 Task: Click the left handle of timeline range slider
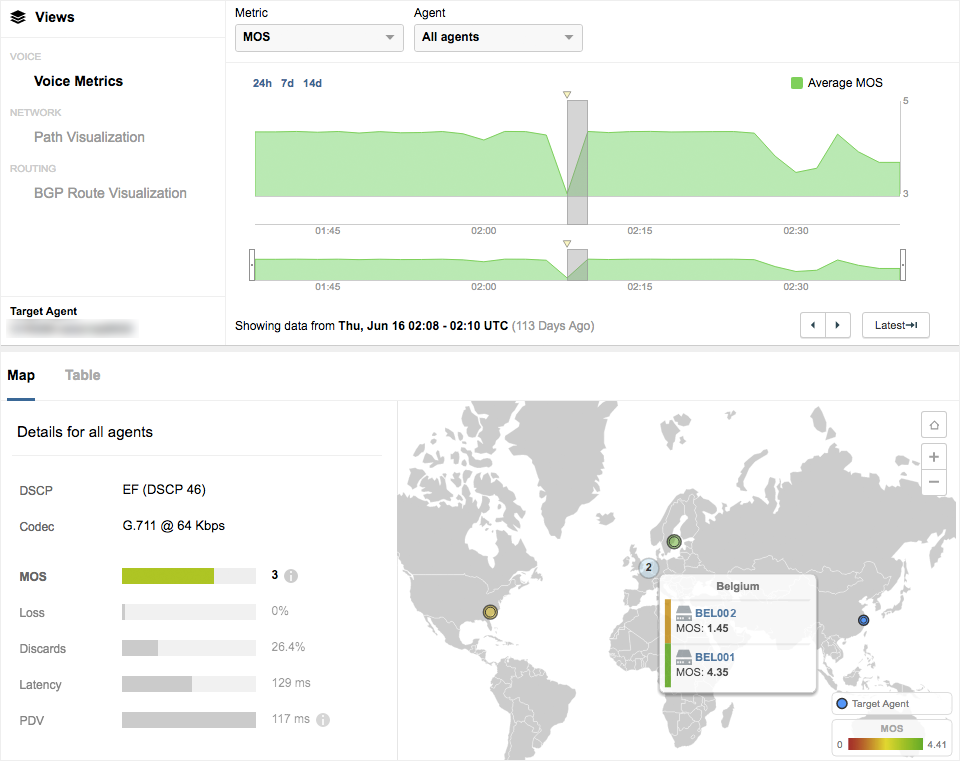click(252, 266)
